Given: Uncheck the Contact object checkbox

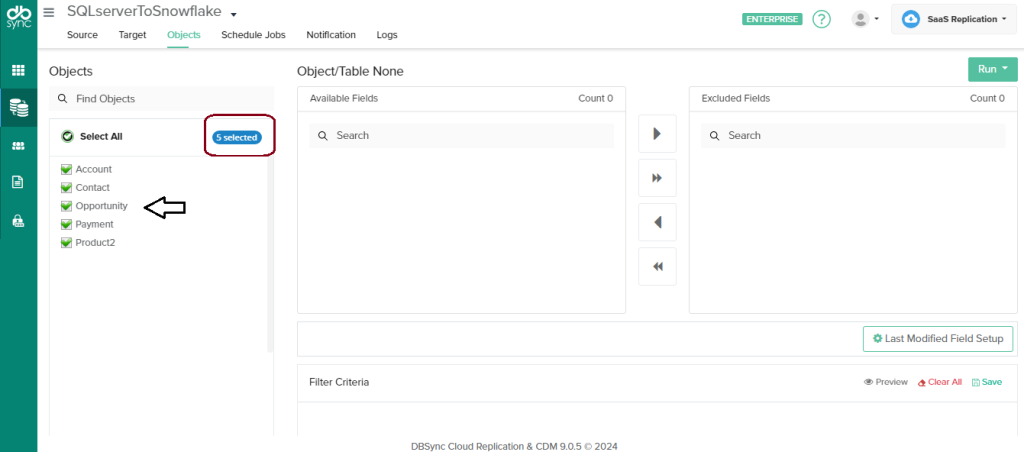Looking at the screenshot, I should pyautogui.click(x=66, y=187).
